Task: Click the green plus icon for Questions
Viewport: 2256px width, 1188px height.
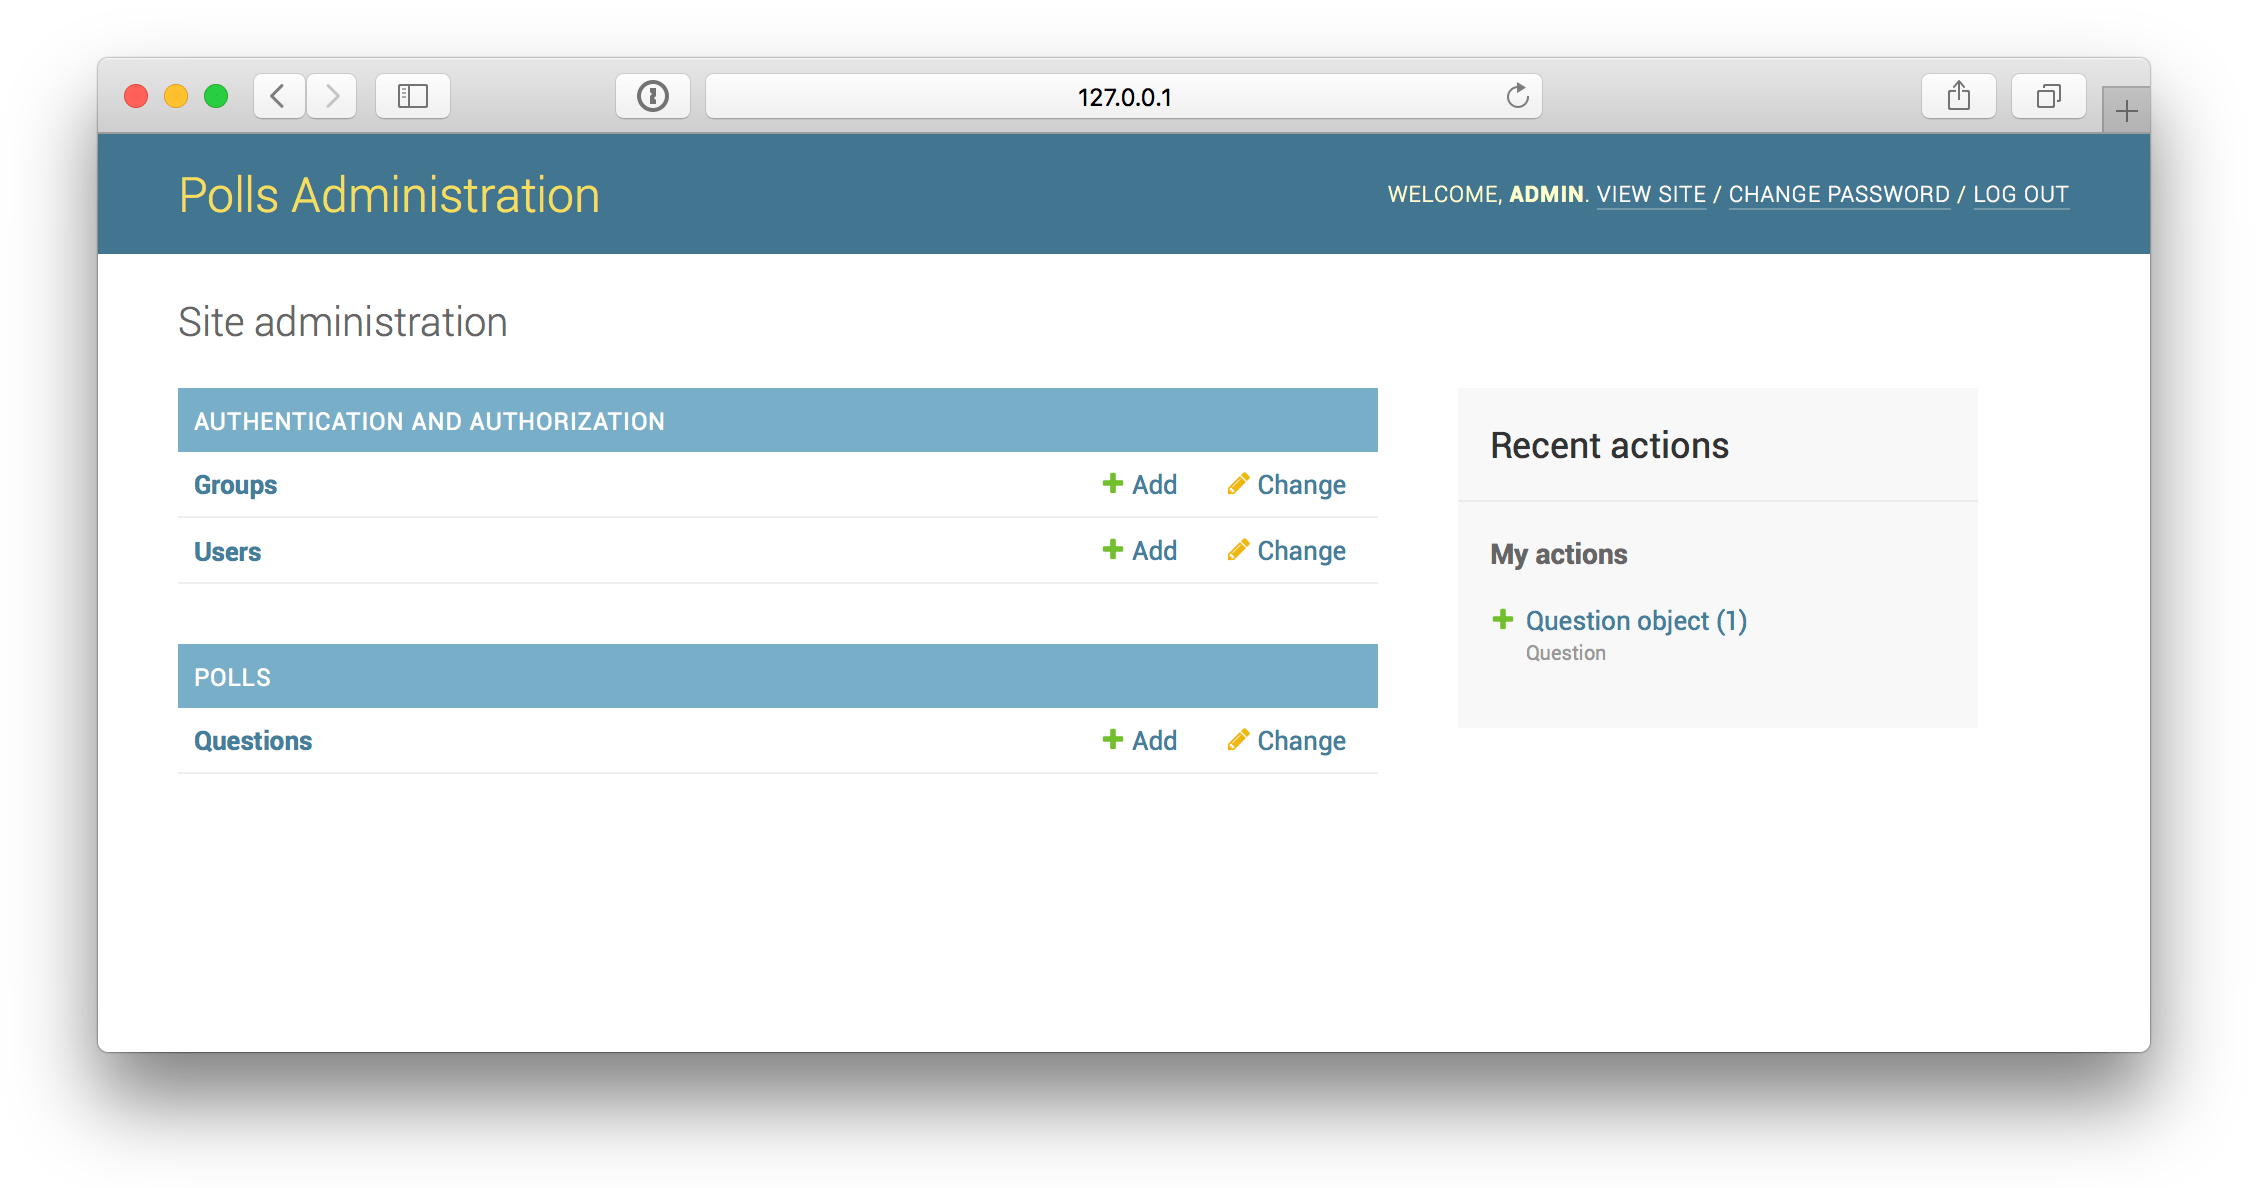Action: click(1113, 740)
